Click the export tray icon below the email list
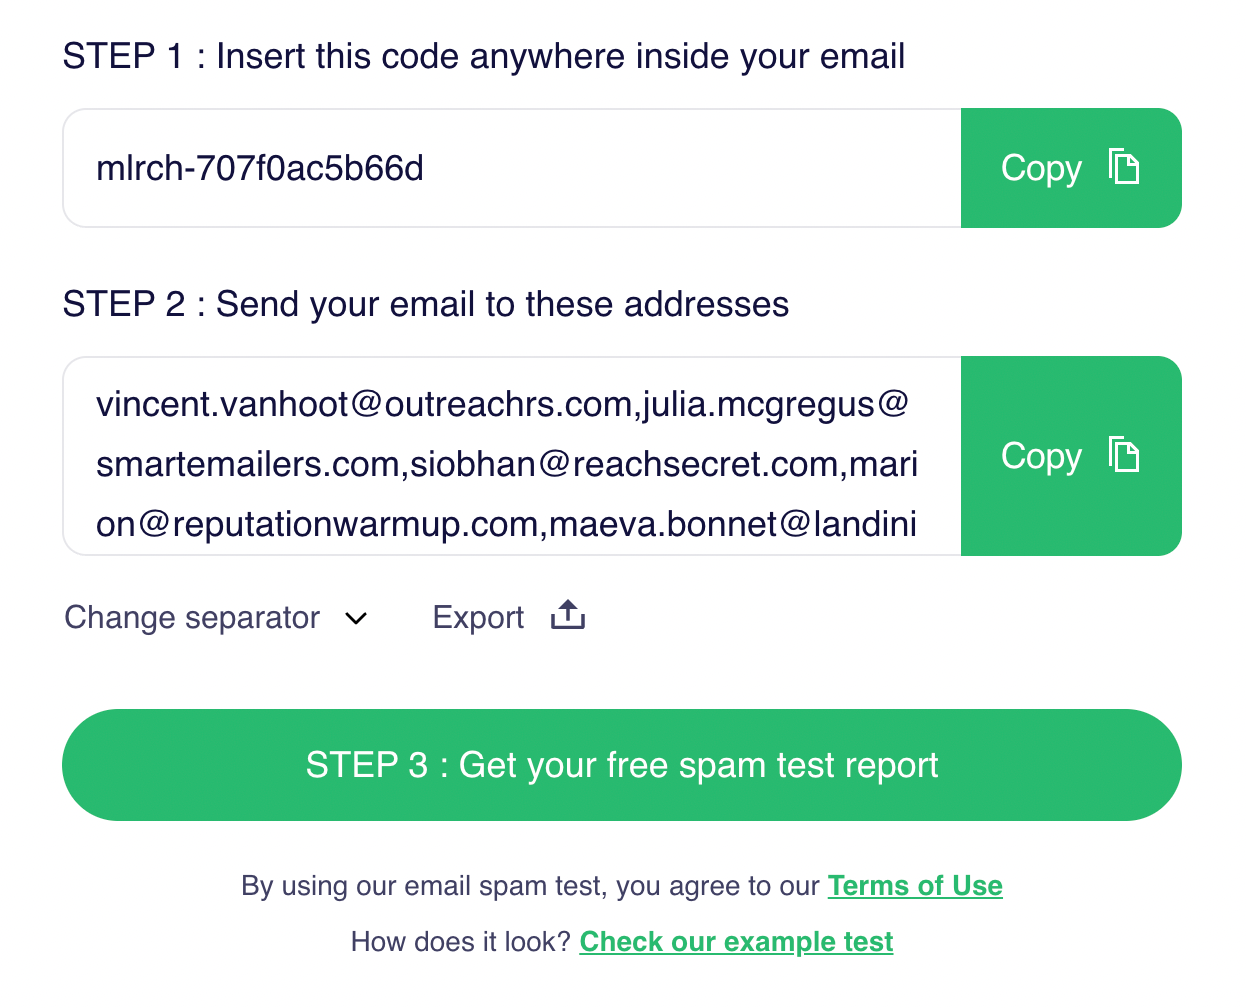Screen dimensions: 1246x1008 567,616
